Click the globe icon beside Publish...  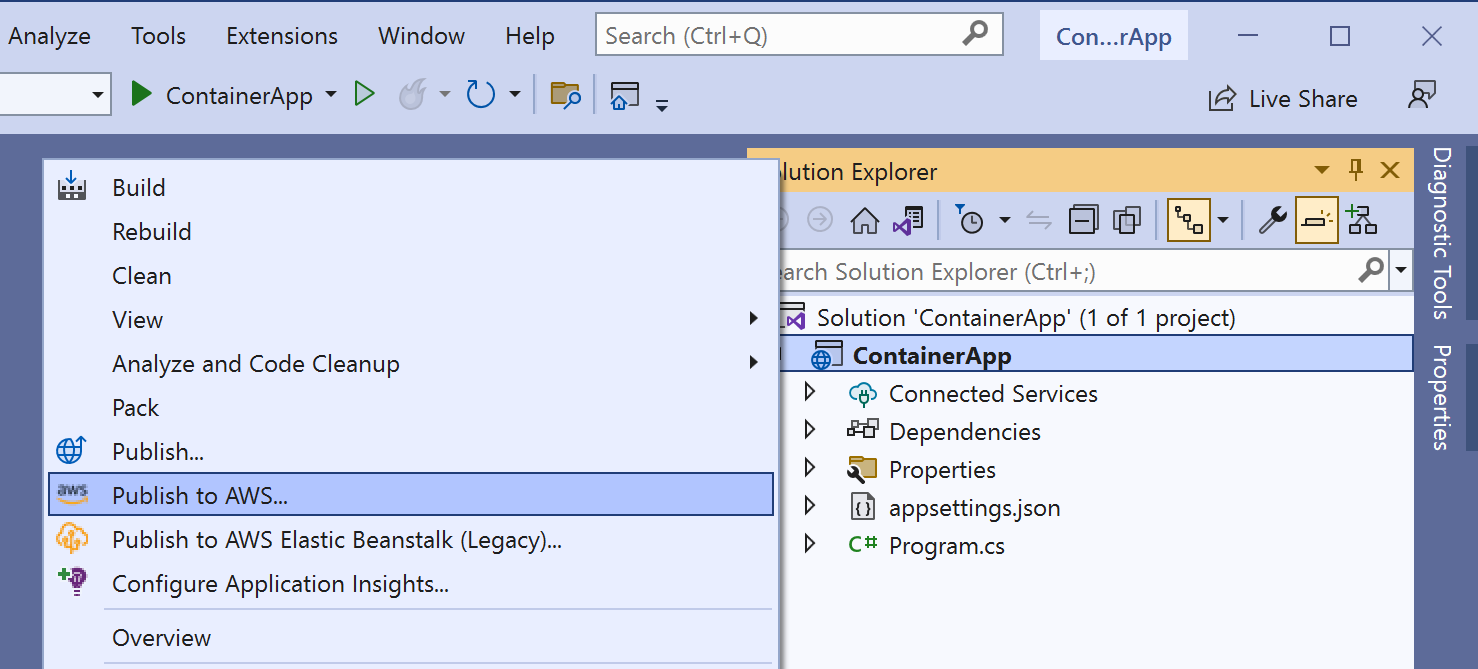pos(71,451)
